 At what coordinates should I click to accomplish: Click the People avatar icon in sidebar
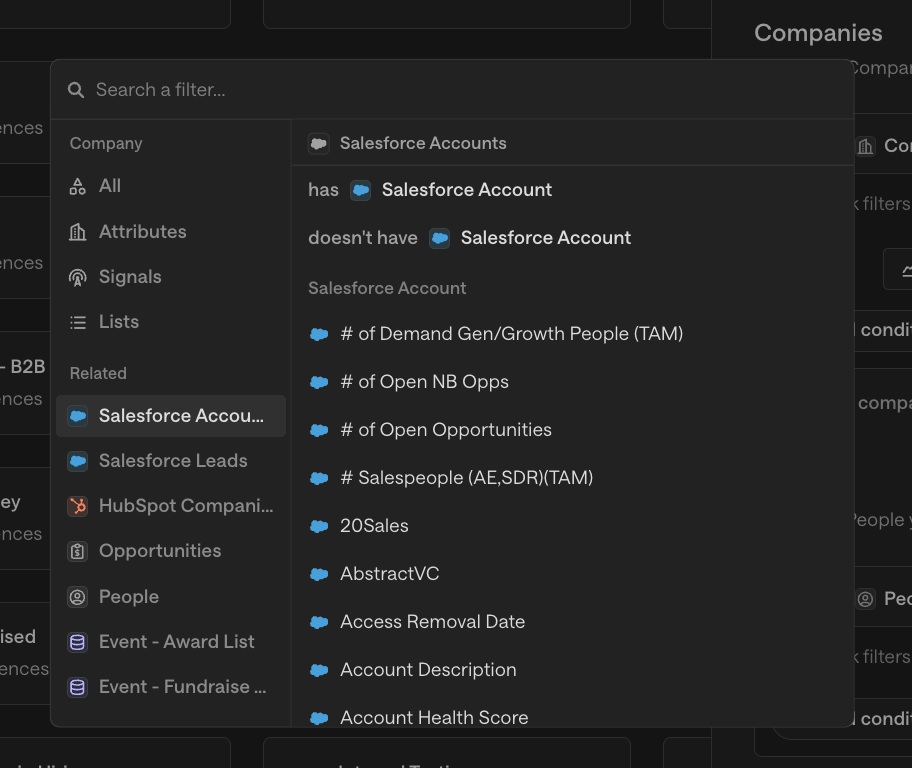click(x=77, y=597)
